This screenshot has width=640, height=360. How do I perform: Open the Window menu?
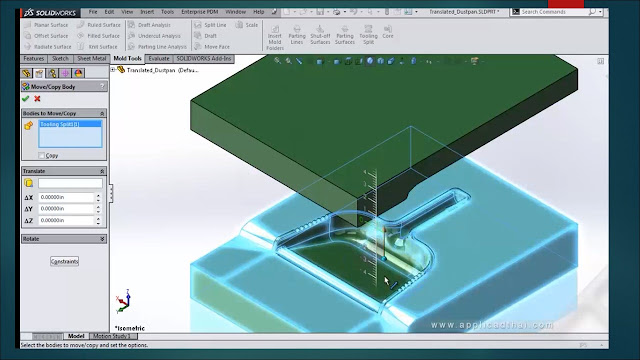236,12
